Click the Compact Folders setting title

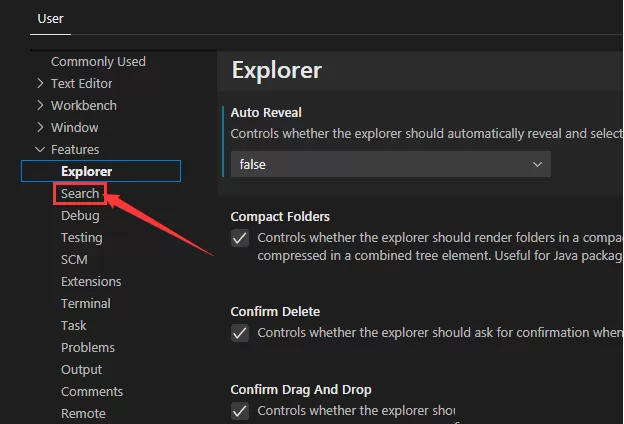point(280,217)
